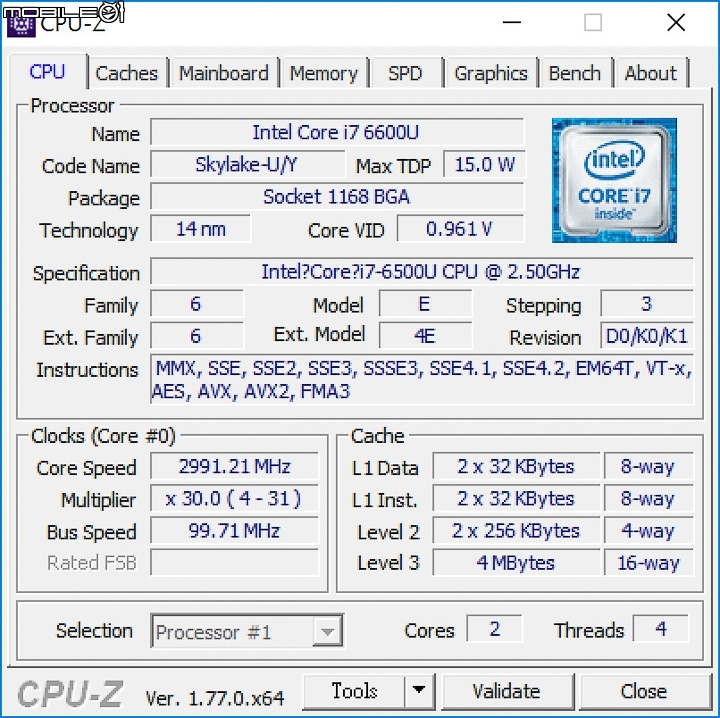Image resolution: width=720 pixels, height=718 pixels.
Task: Select the SPD tab
Action: (x=405, y=73)
